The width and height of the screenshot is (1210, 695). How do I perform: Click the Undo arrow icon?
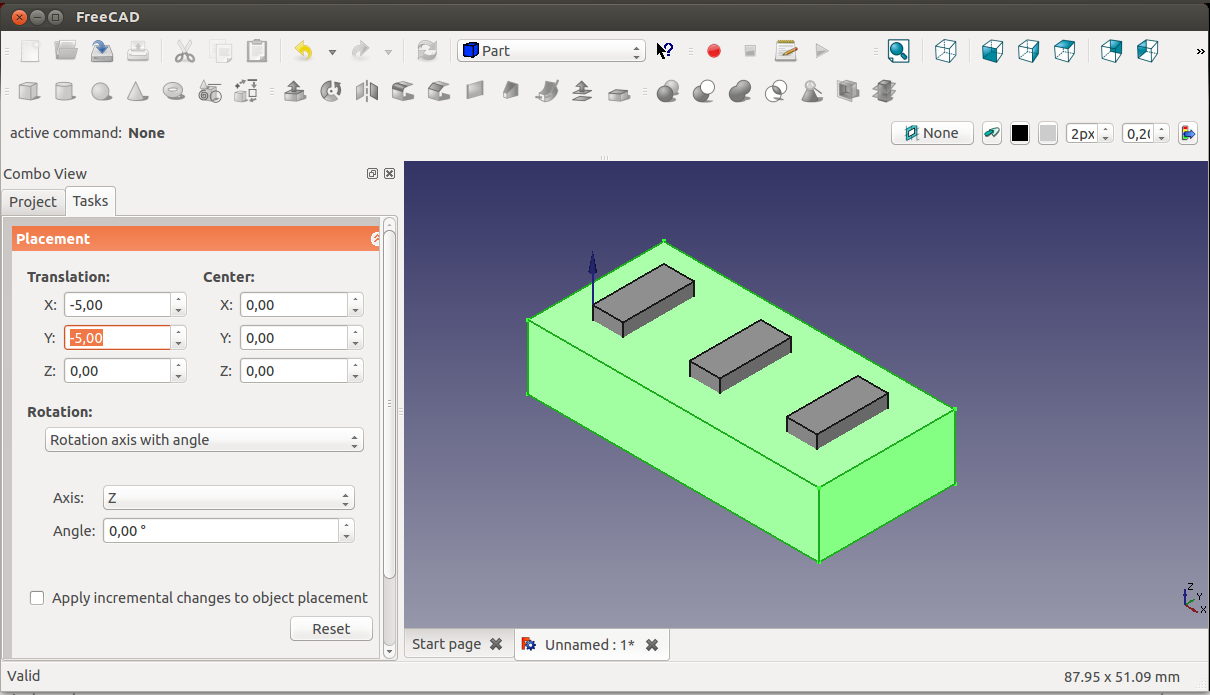click(303, 51)
